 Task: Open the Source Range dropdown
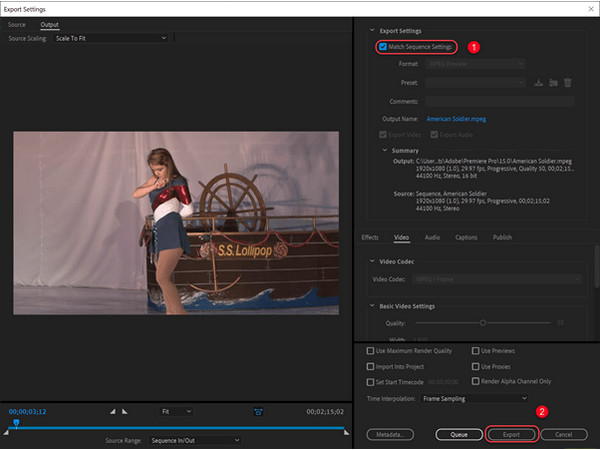pyautogui.click(x=195, y=440)
